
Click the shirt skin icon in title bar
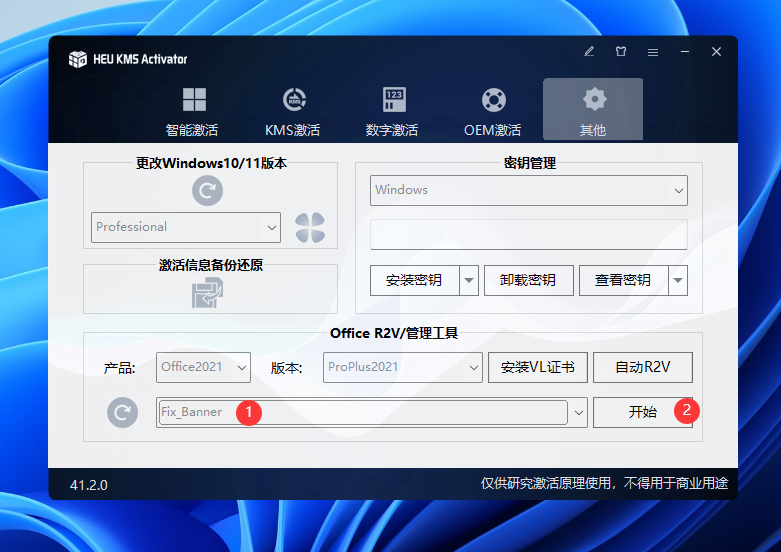coord(620,52)
